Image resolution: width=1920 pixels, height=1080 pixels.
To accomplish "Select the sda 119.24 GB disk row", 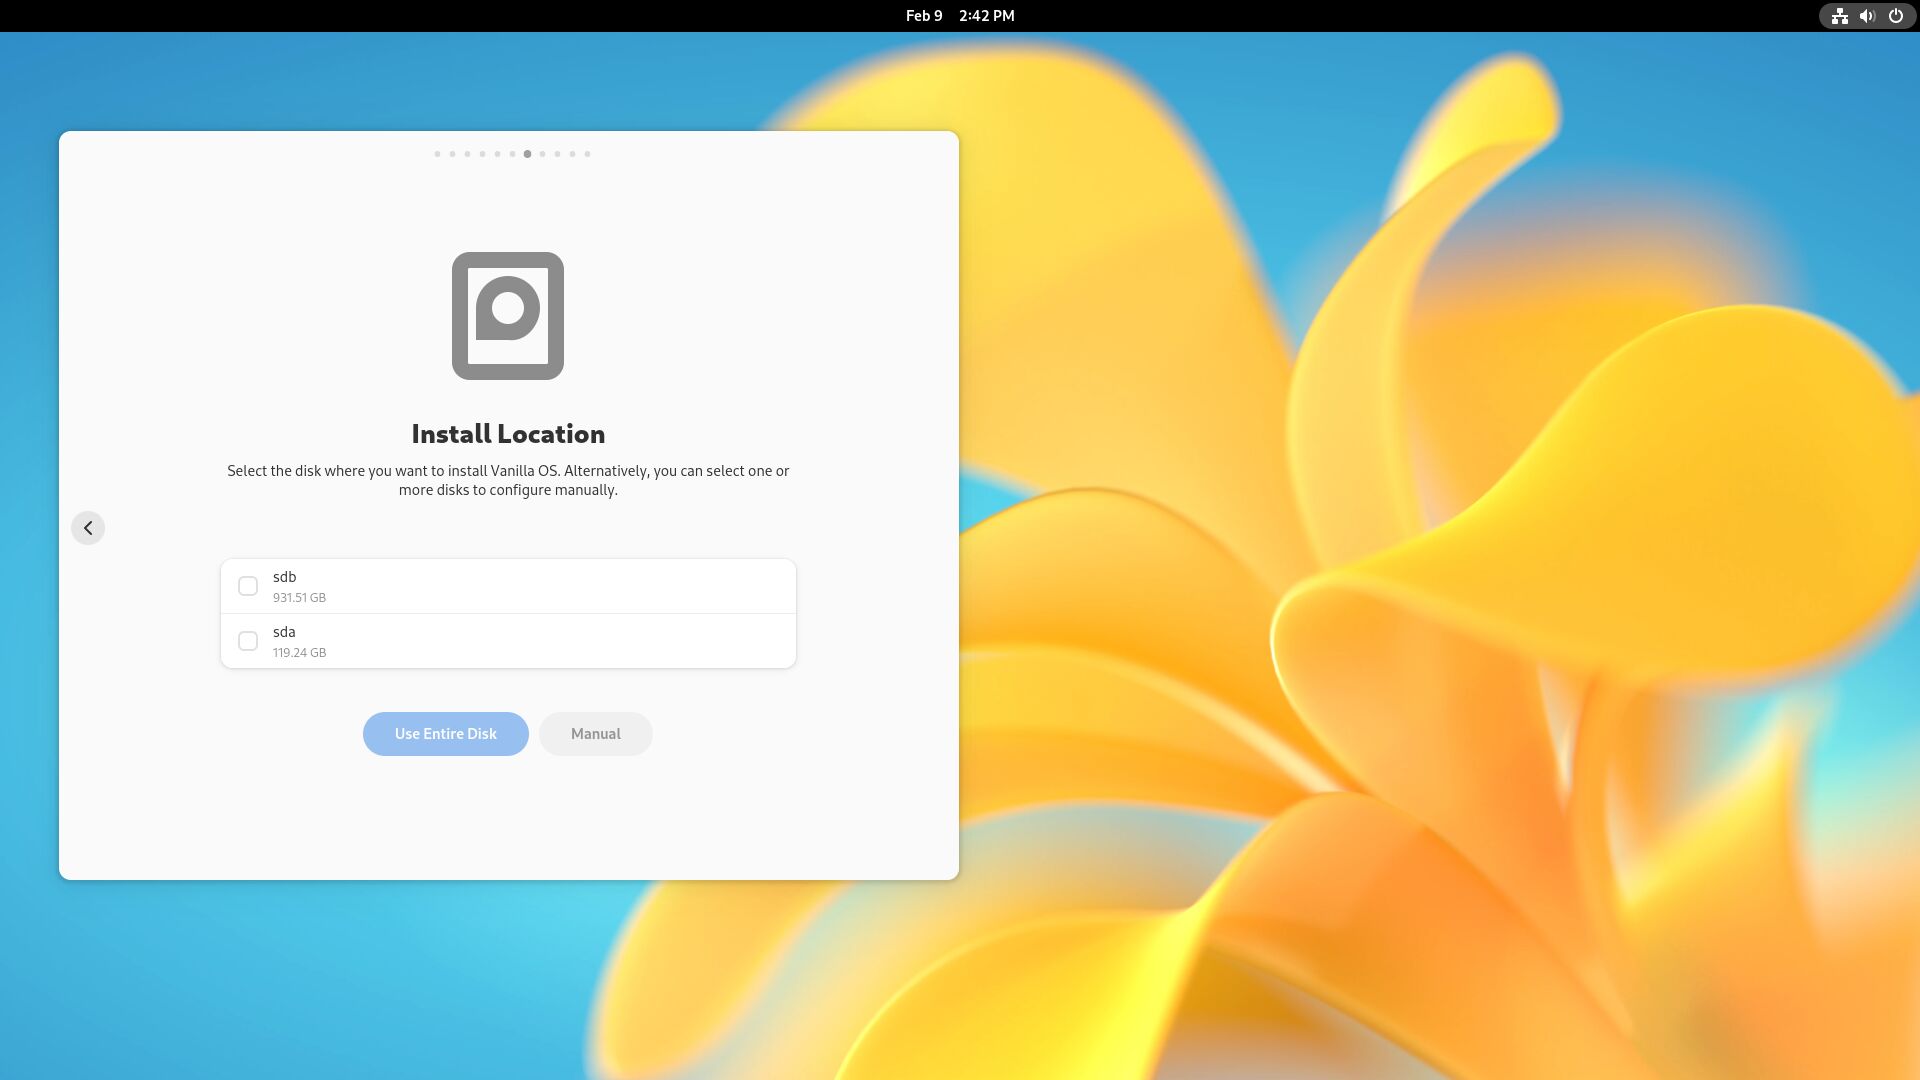I will 508,641.
